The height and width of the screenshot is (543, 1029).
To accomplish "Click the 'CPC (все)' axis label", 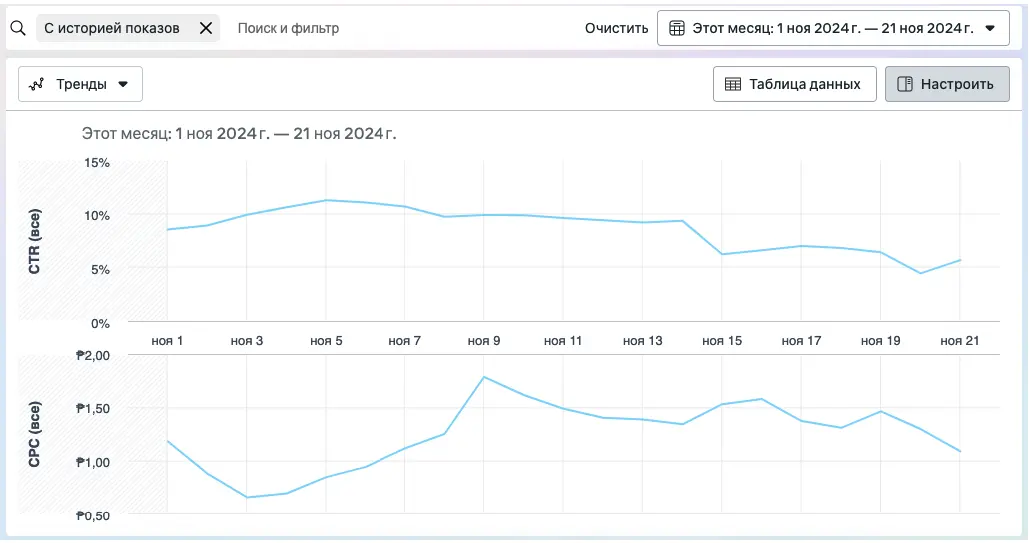I will [x=34, y=434].
